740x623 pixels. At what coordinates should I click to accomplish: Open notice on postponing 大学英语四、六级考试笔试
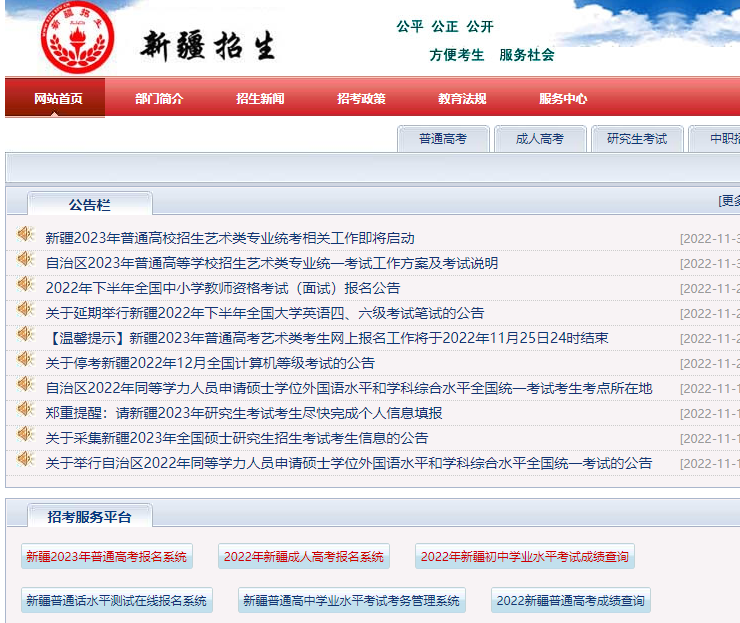click(265, 313)
